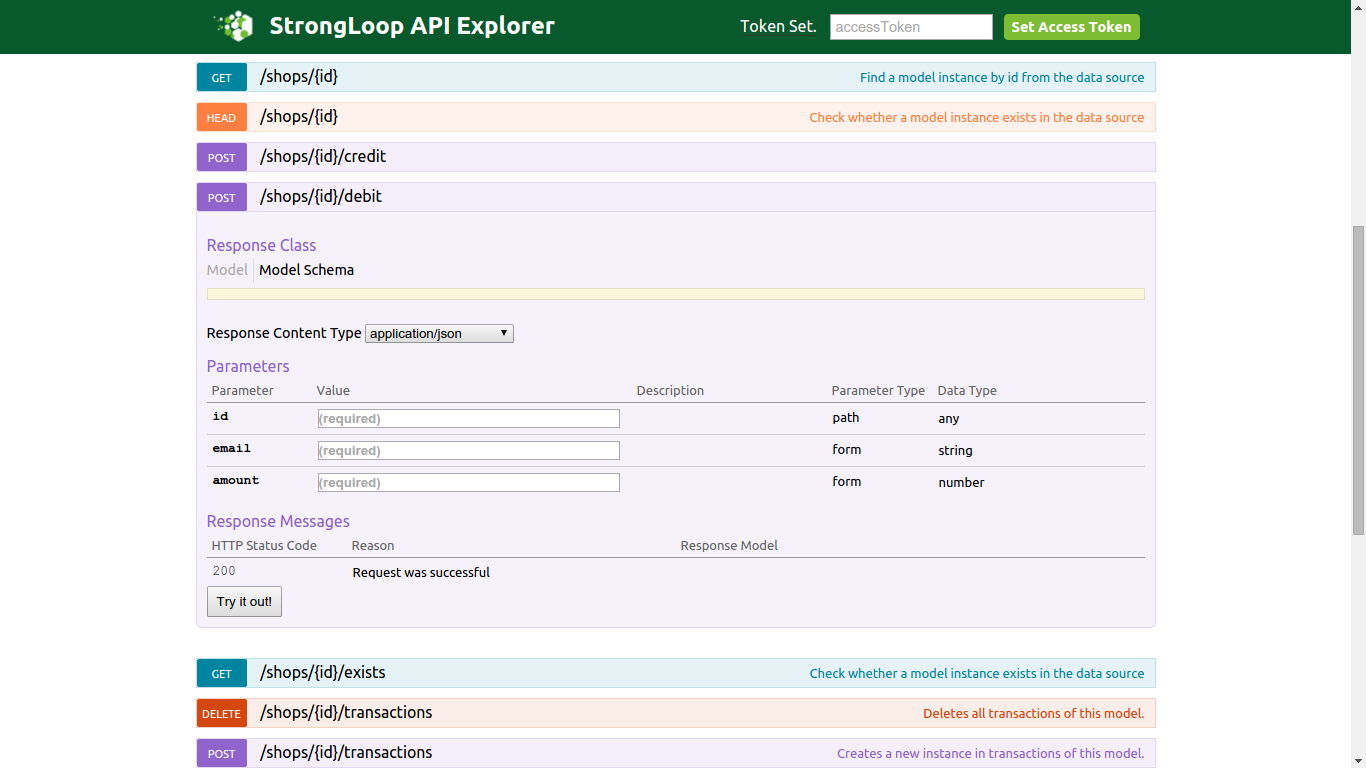Click 'Deletes all transactions of this model' description
This screenshot has height=768, width=1366.
(1033, 713)
